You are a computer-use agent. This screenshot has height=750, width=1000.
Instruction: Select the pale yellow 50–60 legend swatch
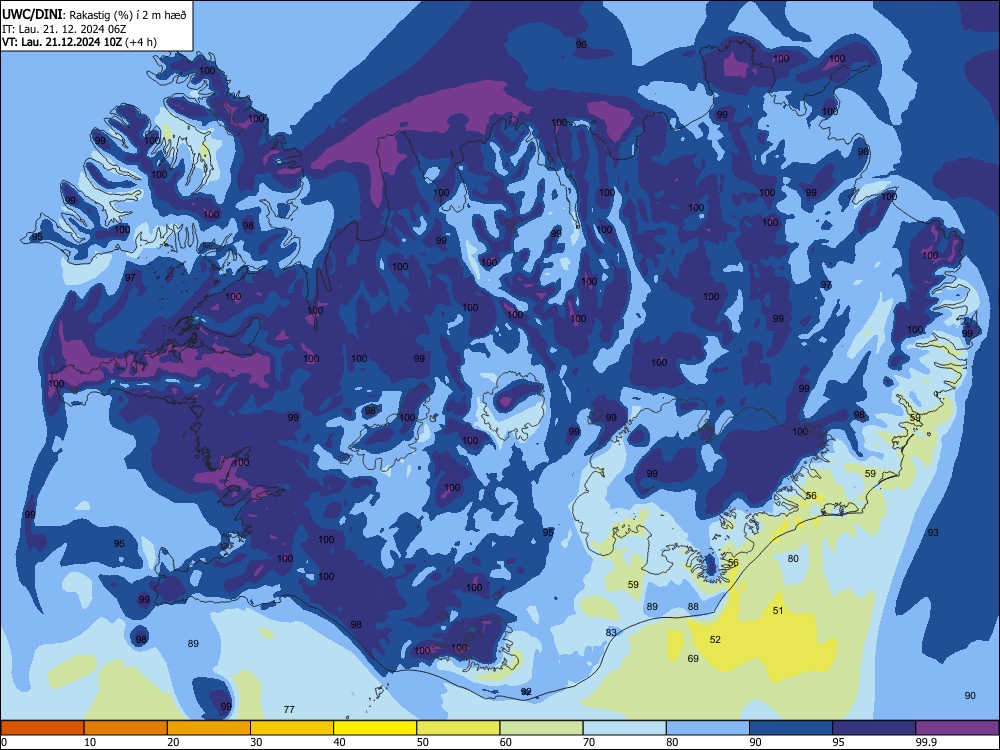pyautogui.click(x=458, y=728)
